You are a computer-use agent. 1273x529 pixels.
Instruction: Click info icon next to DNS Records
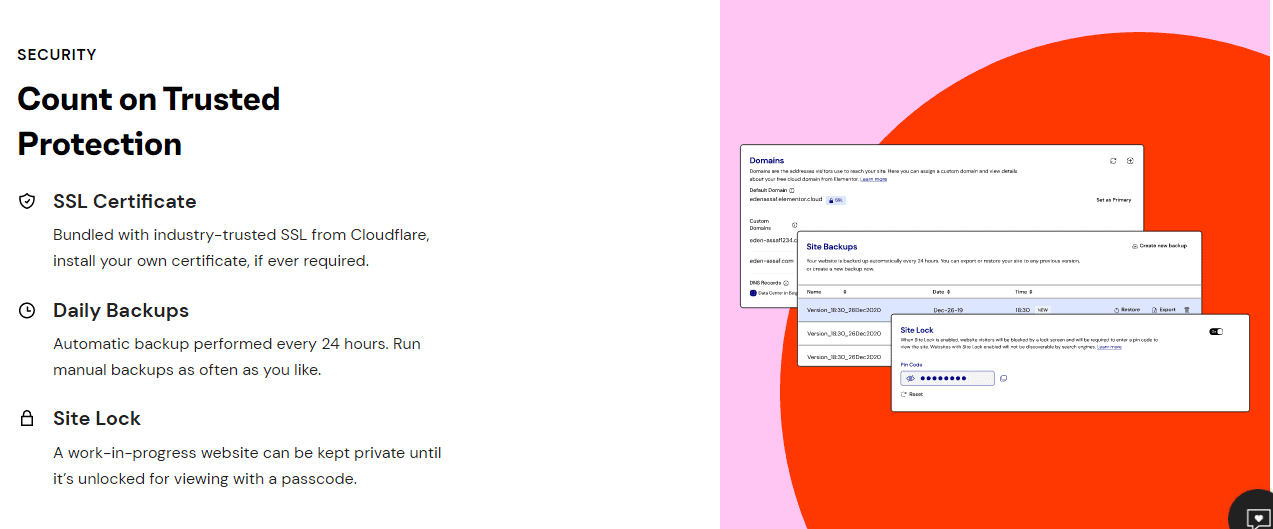tap(786, 283)
